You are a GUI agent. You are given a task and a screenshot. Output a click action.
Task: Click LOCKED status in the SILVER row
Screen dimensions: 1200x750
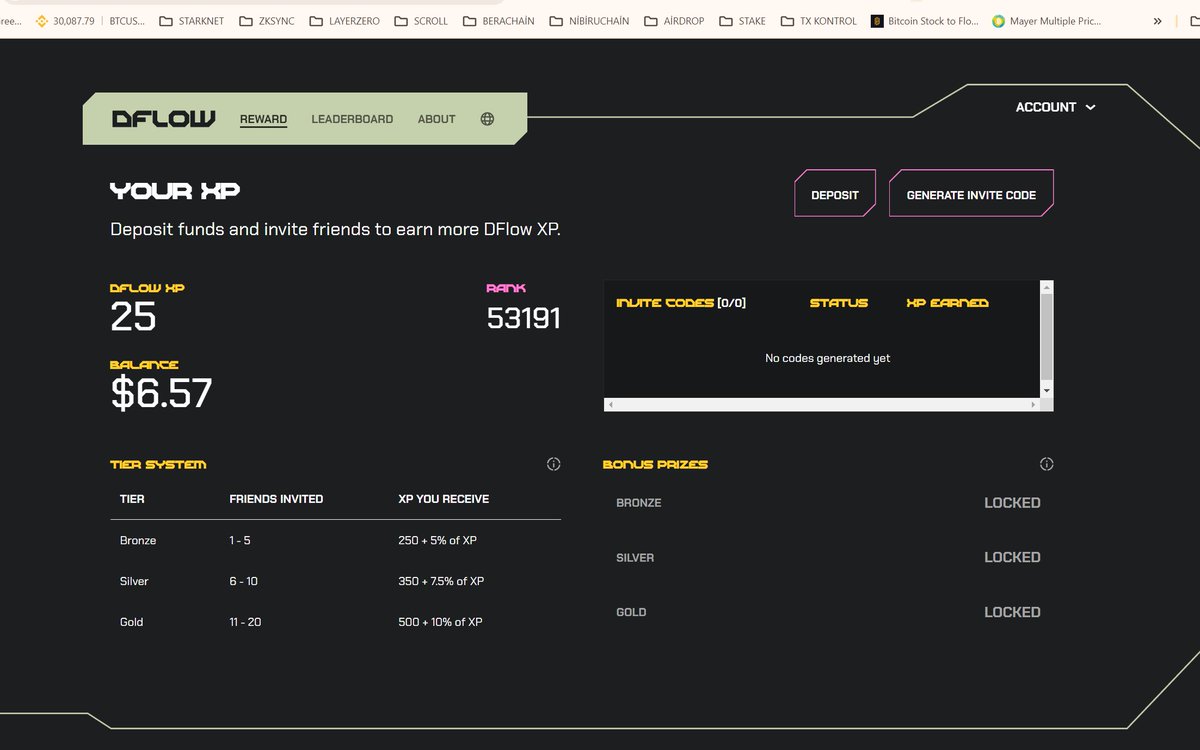pos(1012,557)
